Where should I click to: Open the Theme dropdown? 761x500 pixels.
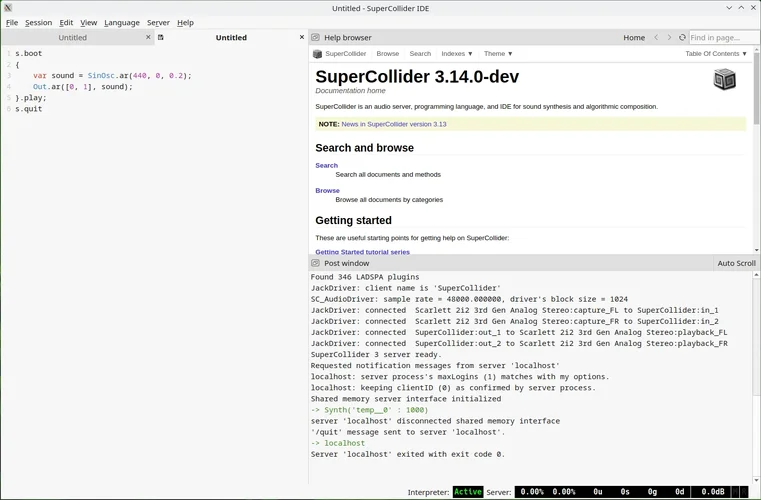pos(498,54)
